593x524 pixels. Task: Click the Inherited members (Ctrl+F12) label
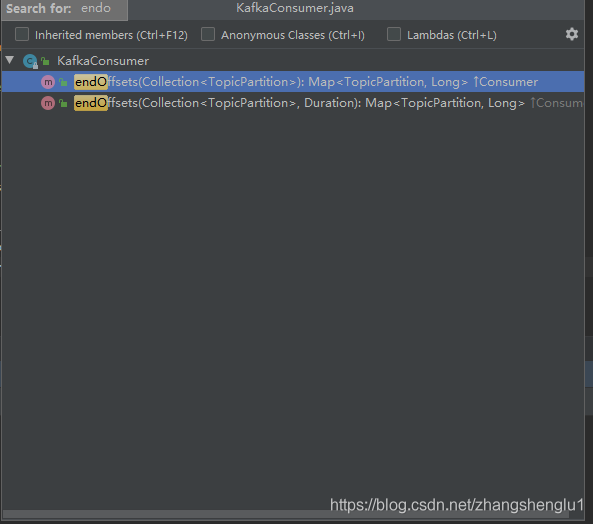point(111,35)
